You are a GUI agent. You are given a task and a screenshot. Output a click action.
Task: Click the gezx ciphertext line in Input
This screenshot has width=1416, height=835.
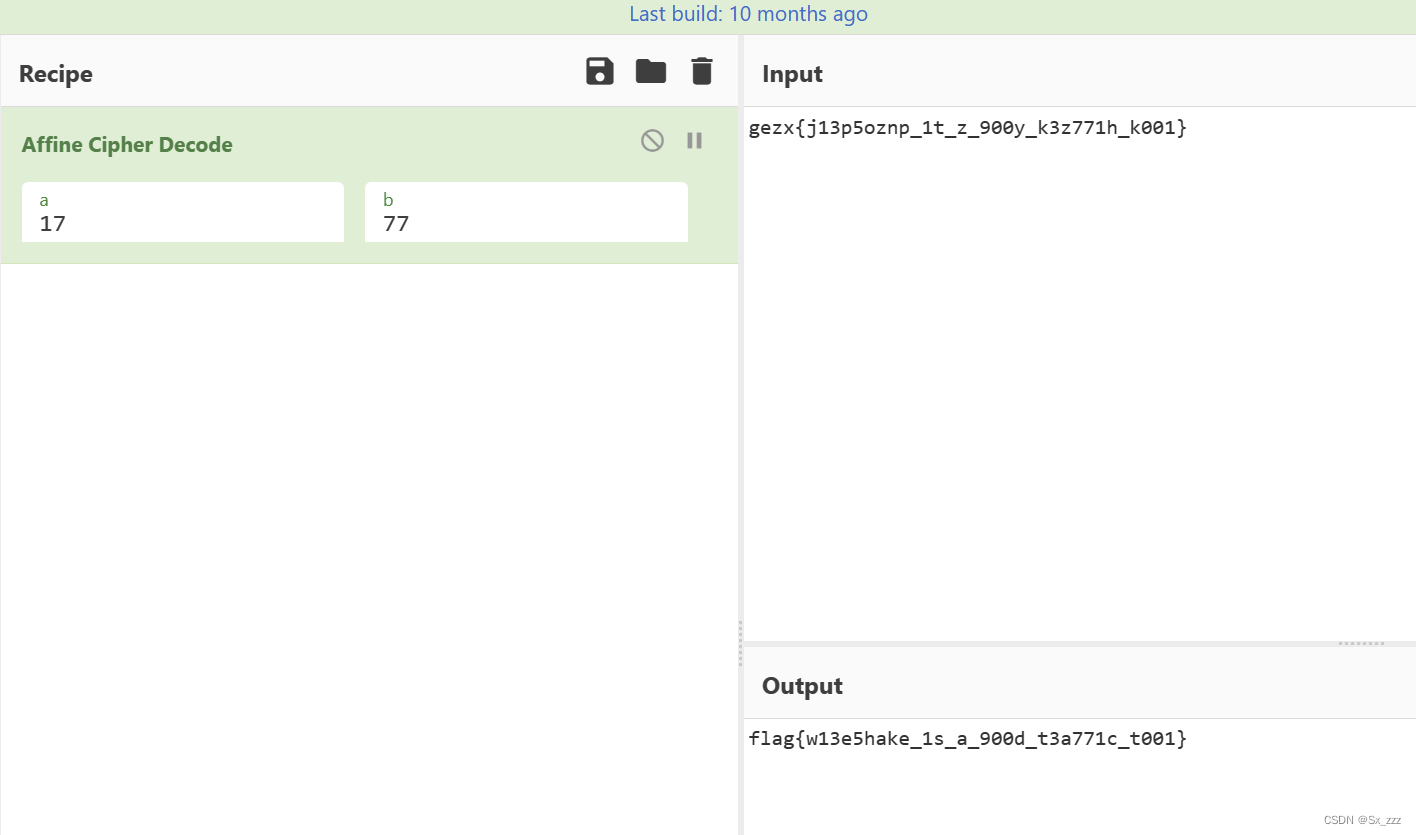click(x=968, y=128)
